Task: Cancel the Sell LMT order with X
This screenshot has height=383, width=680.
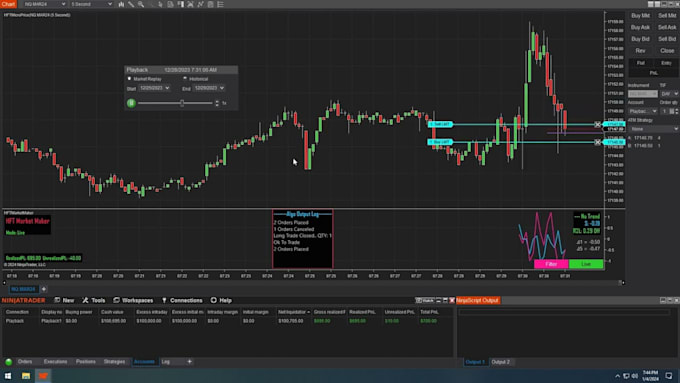Action: coord(598,124)
